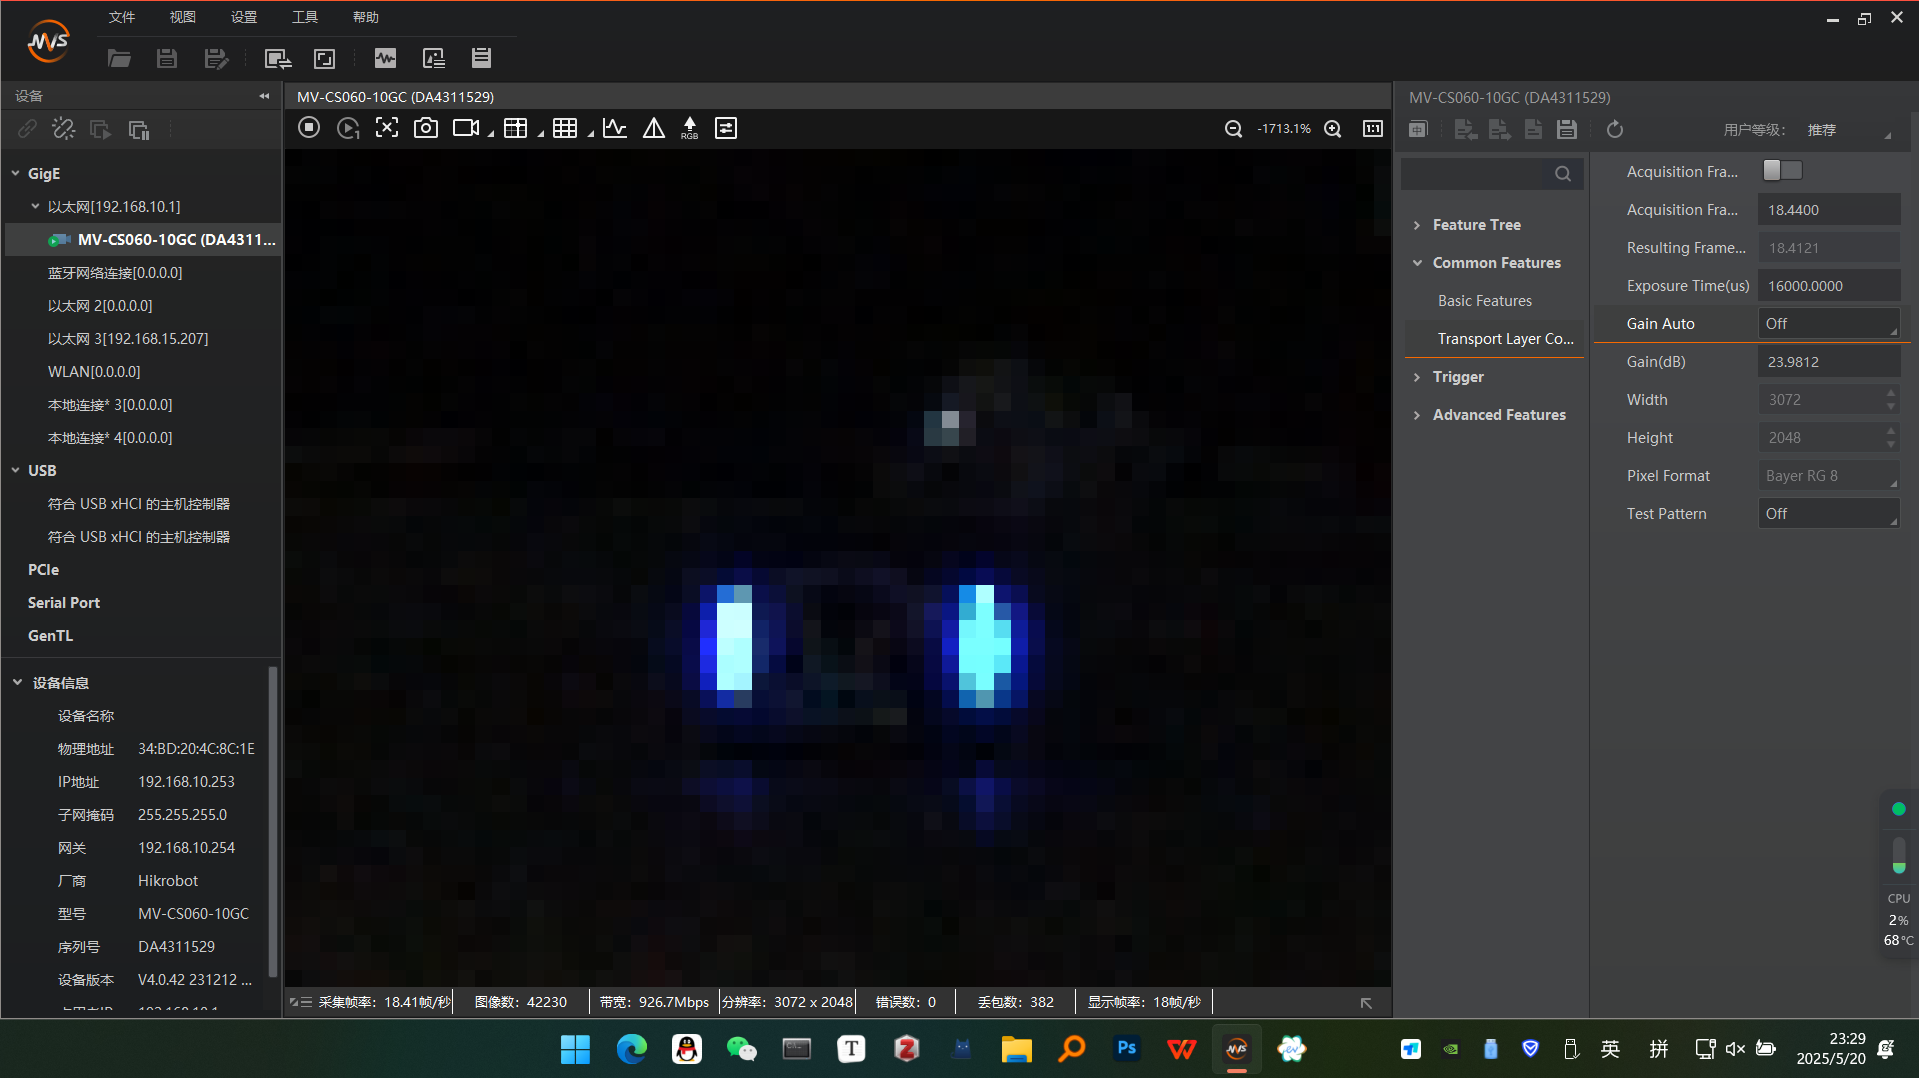1919x1078 pixels.
Task: Expand the Feature Tree section
Action: click(x=1476, y=225)
